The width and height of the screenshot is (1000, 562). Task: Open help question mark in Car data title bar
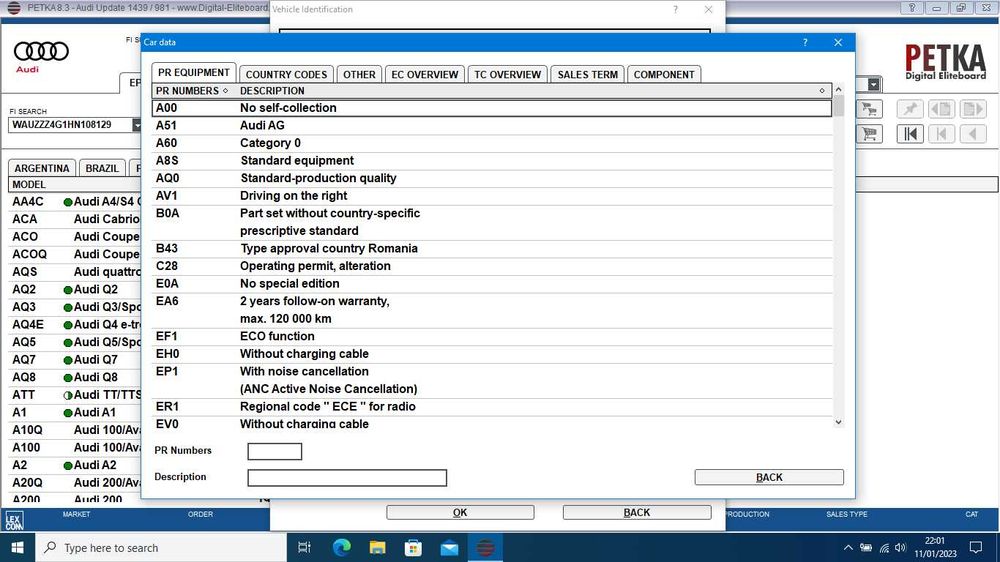[x=805, y=42]
